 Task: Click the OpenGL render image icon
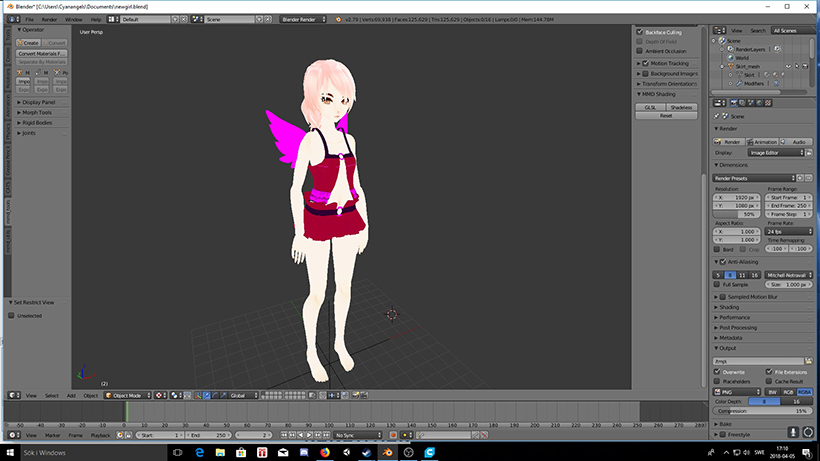point(355,395)
